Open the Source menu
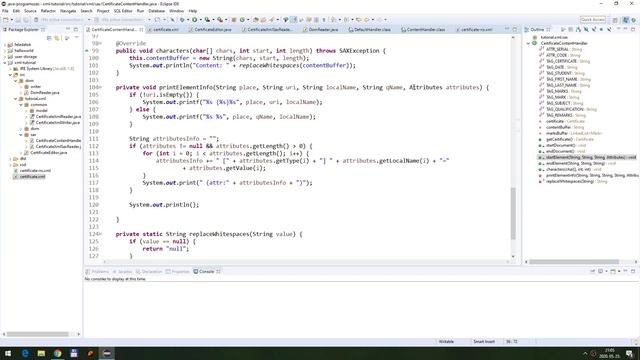Screen dimensions: 640x360 [30, 11]
